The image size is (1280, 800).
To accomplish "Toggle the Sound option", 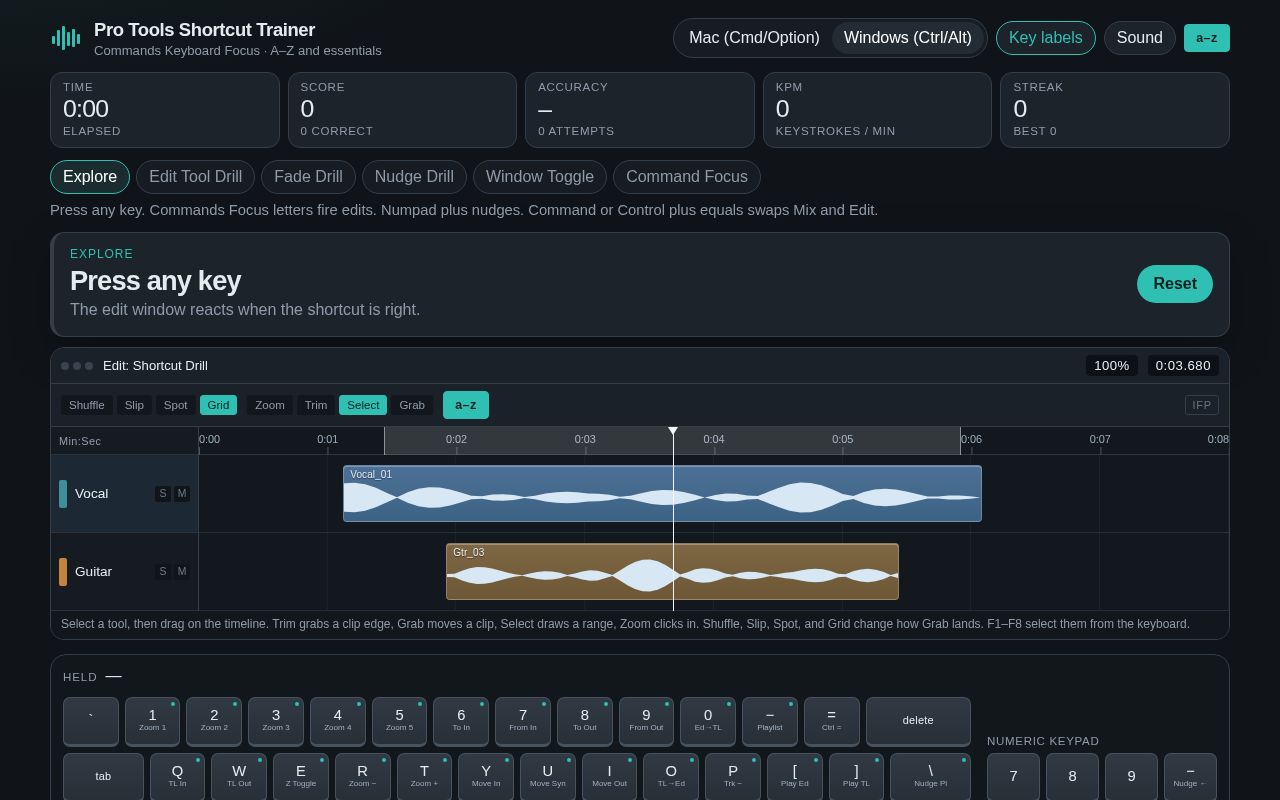I will click(x=1140, y=38).
